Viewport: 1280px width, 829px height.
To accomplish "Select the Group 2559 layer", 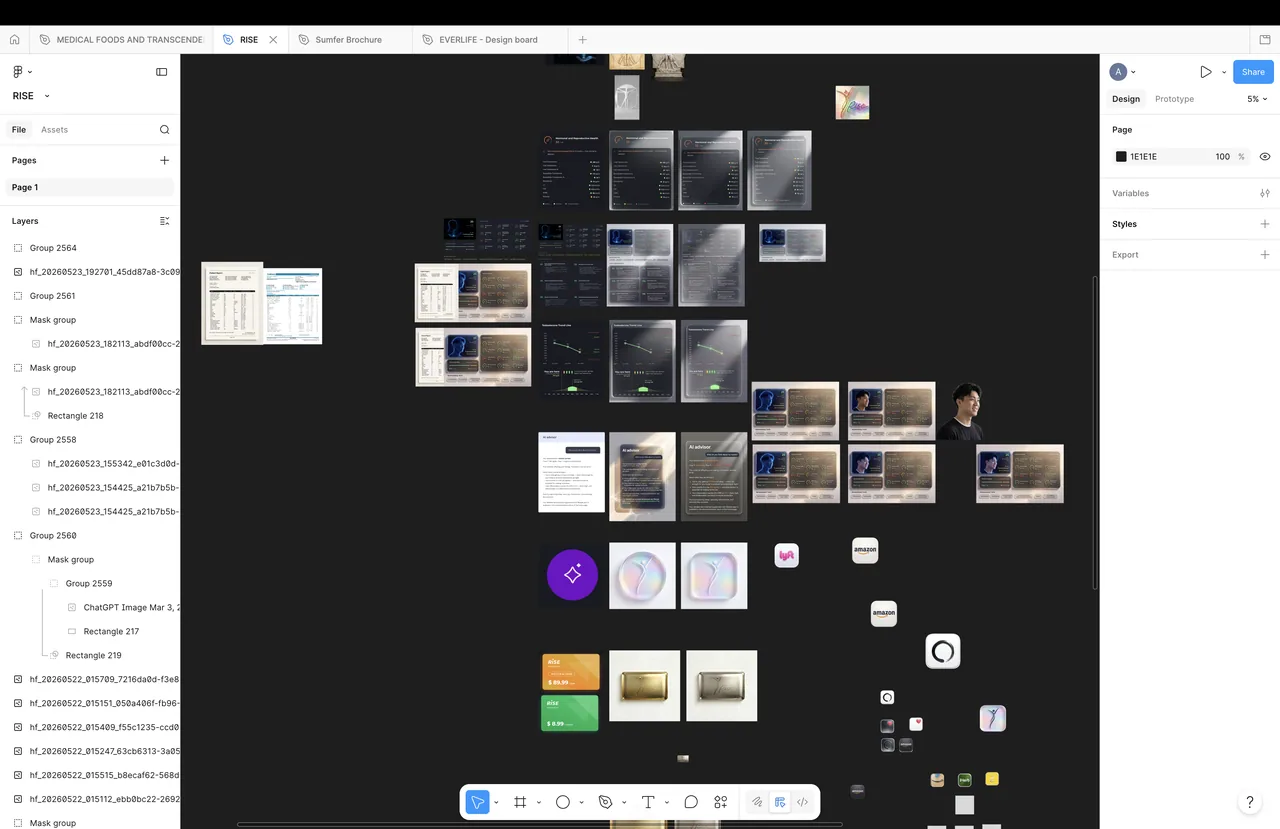I will click(x=90, y=584).
